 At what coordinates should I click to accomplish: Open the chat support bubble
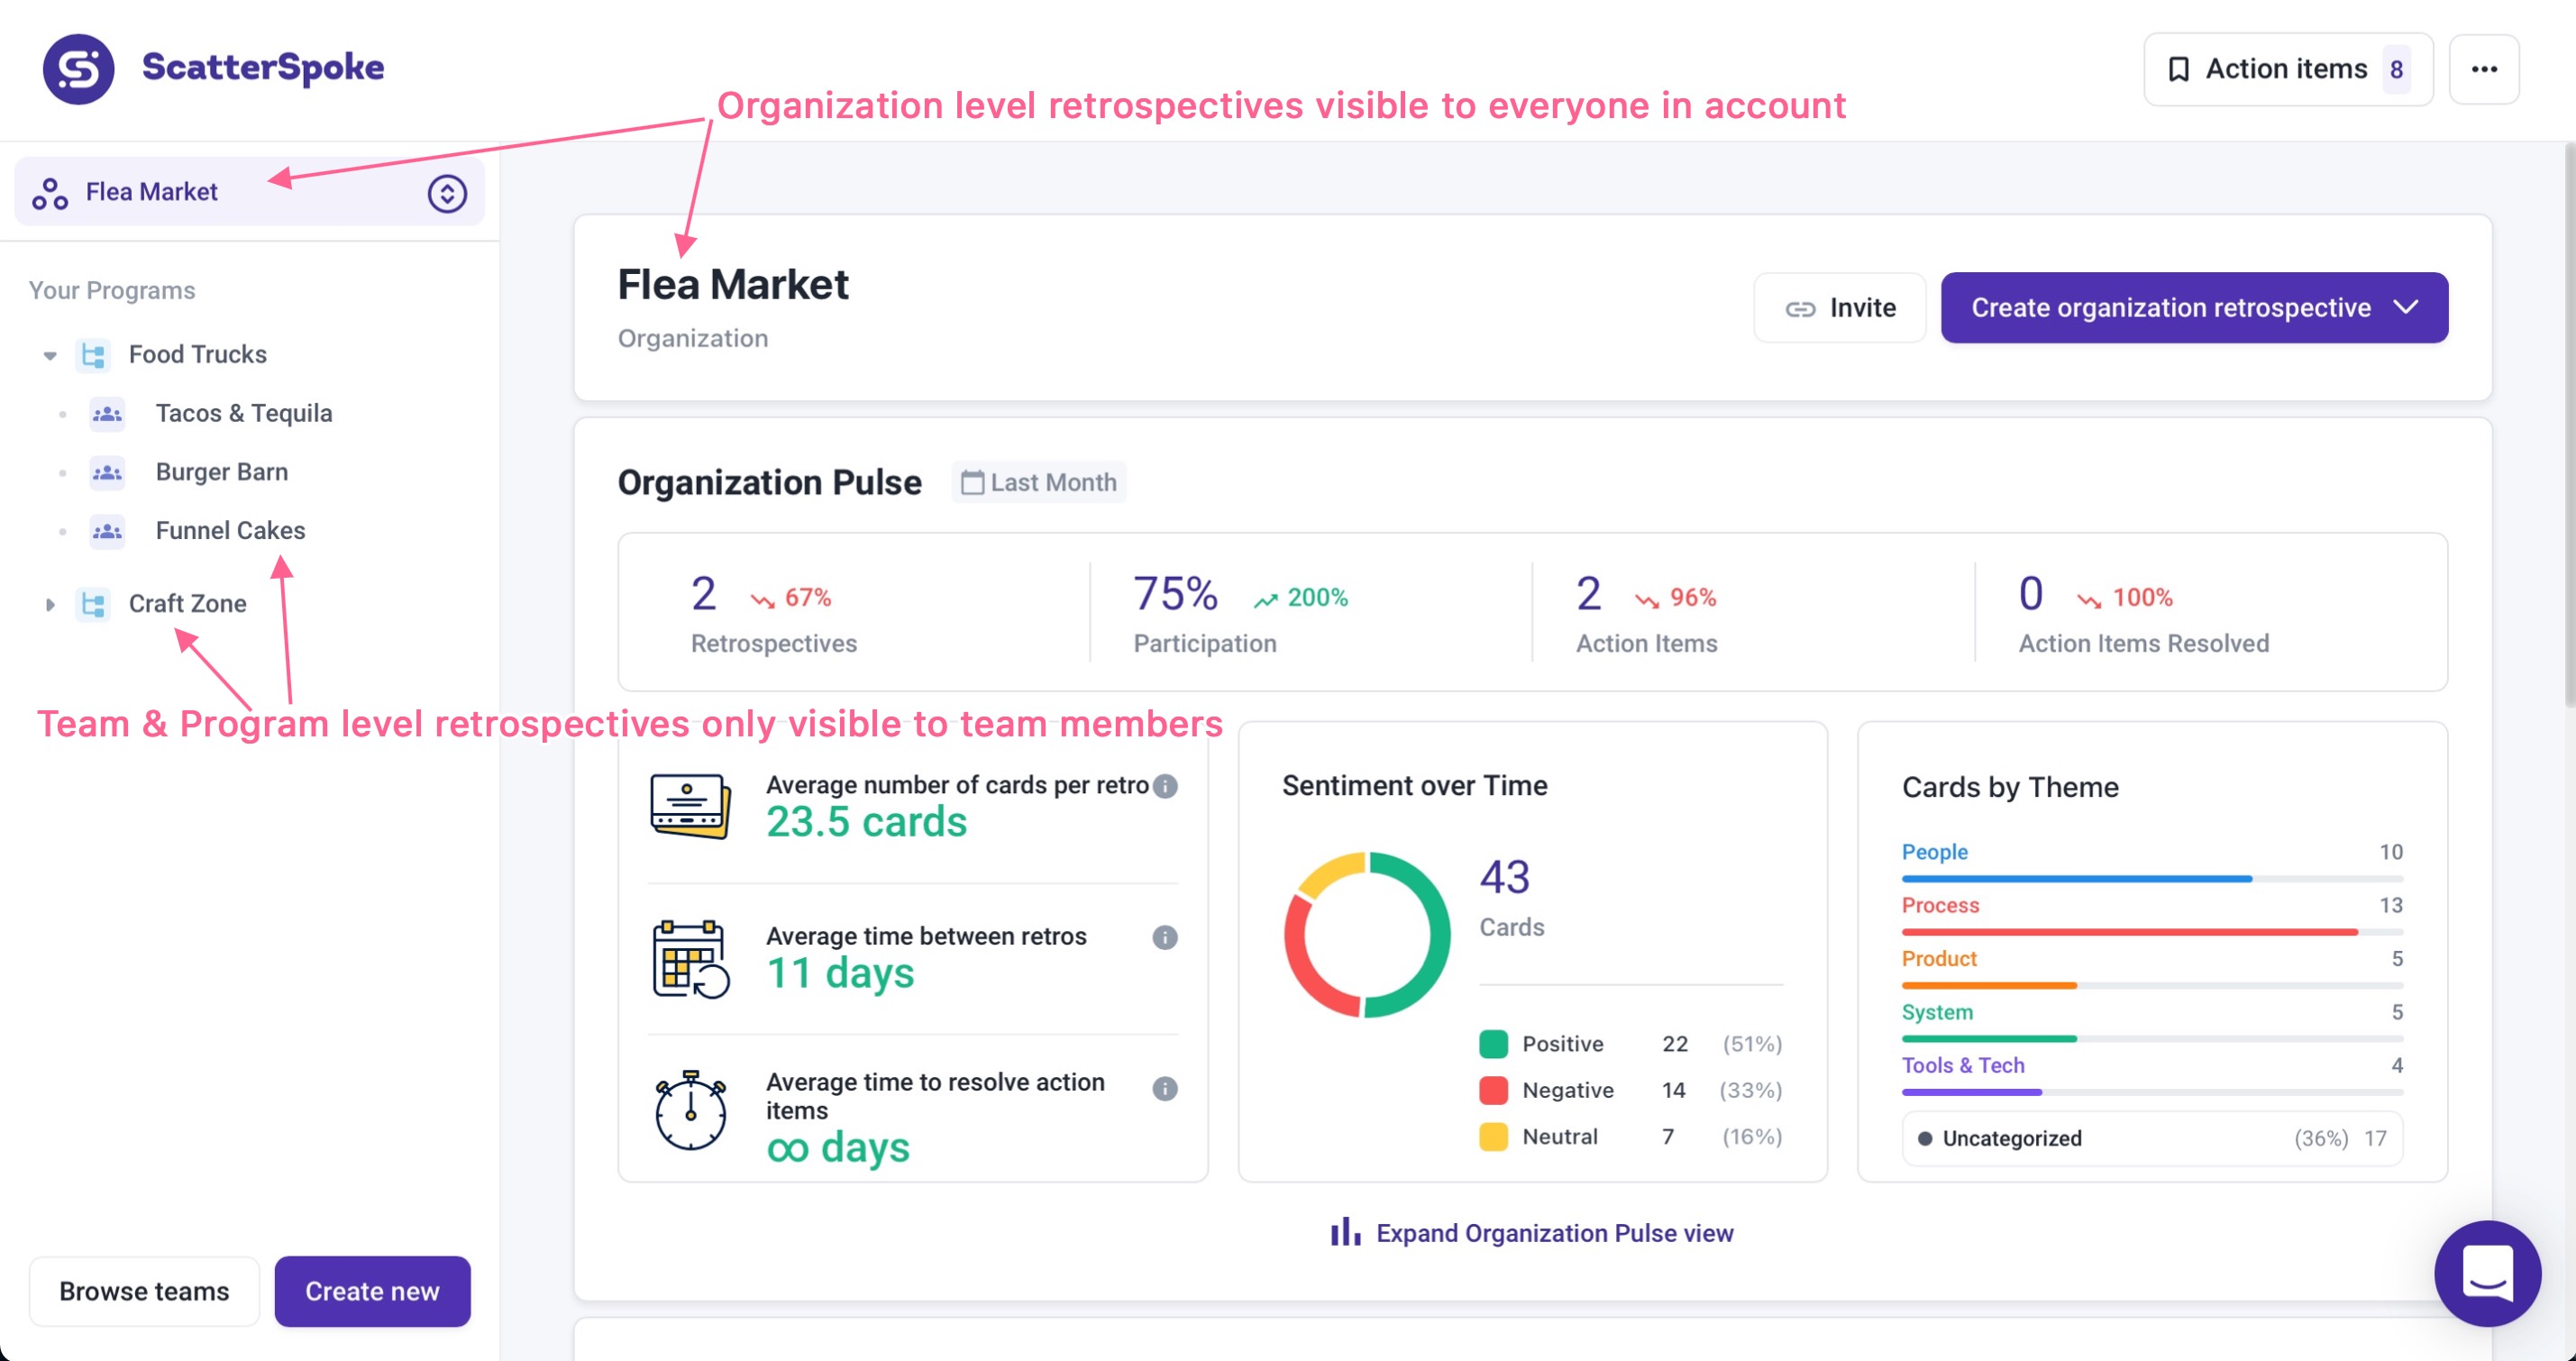click(x=2487, y=1273)
